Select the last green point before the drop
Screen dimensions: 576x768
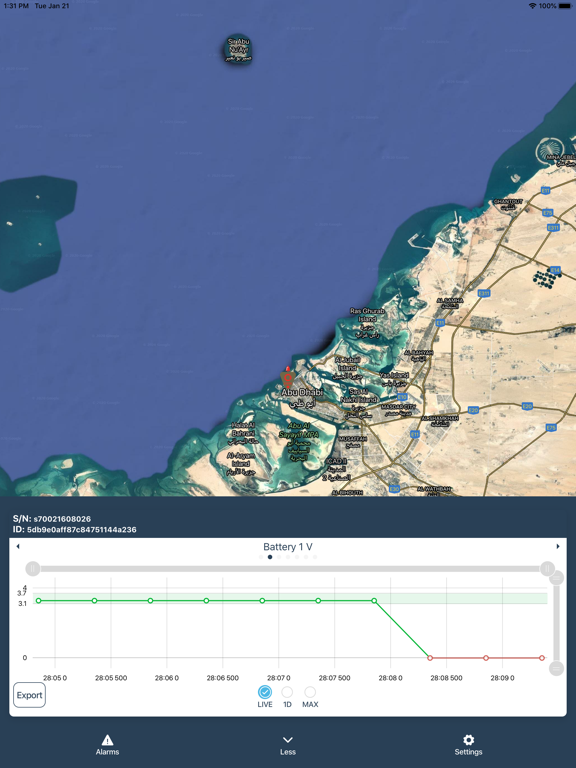pyautogui.click(x=374, y=600)
